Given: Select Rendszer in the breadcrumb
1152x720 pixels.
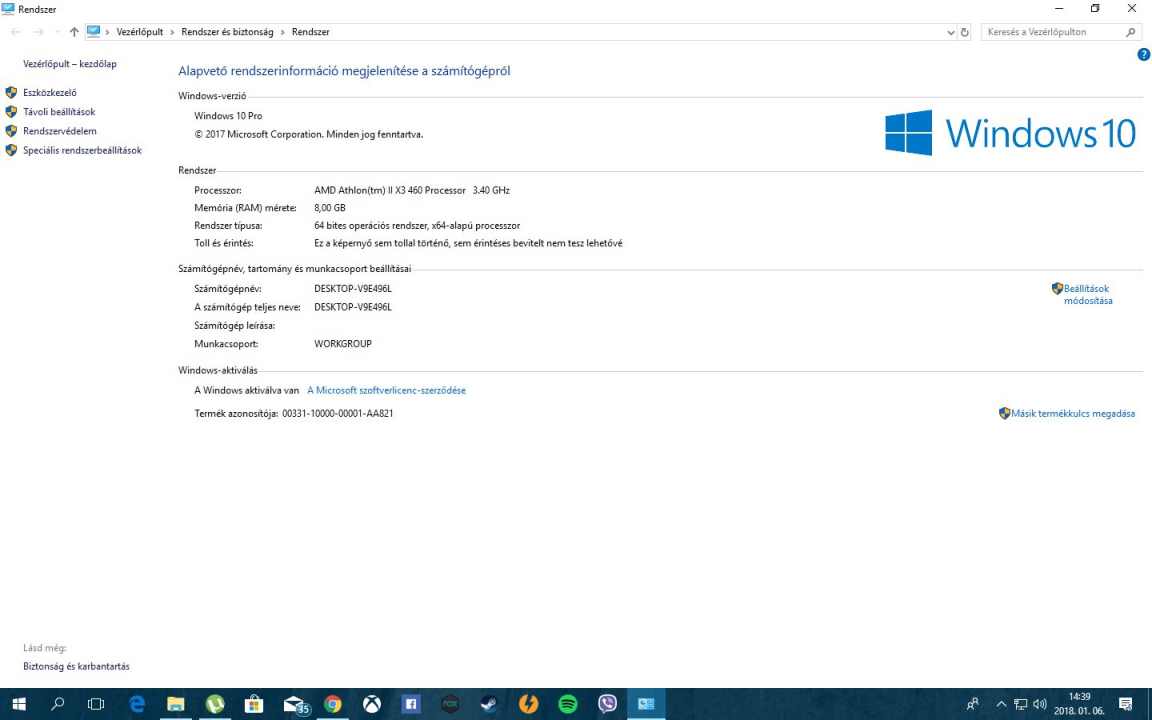Looking at the screenshot, I should 311,32.
